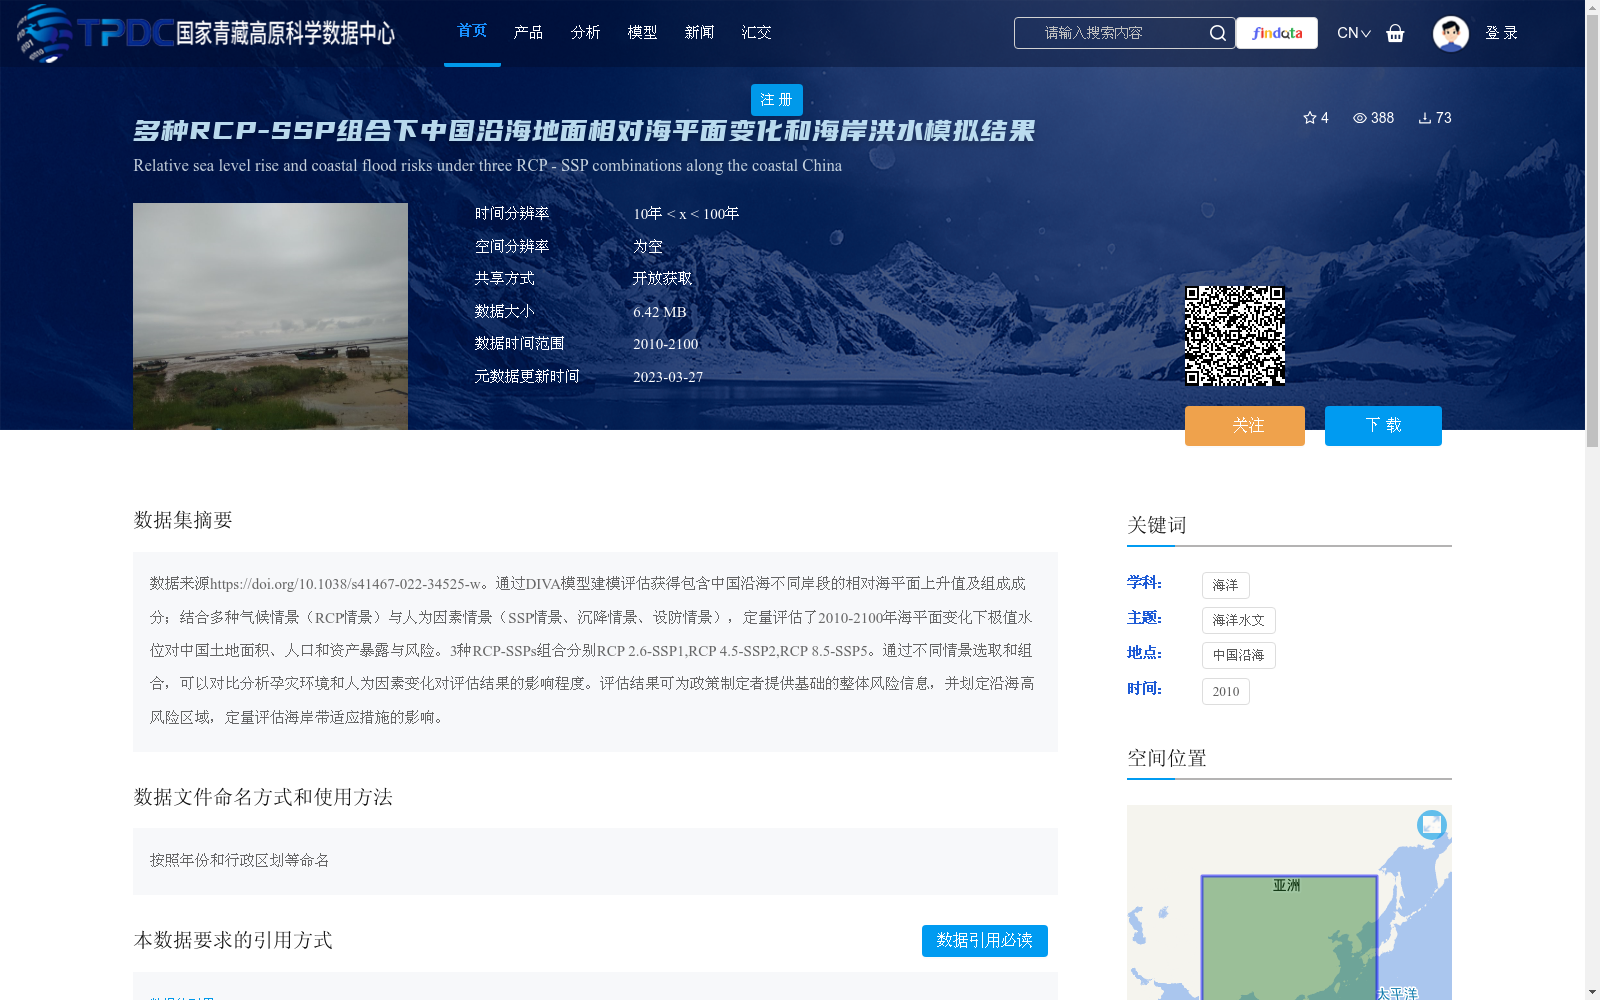Click the 数据集摘要 heading
Screen dimensions: 1600x1000
(x=183, y=520)
